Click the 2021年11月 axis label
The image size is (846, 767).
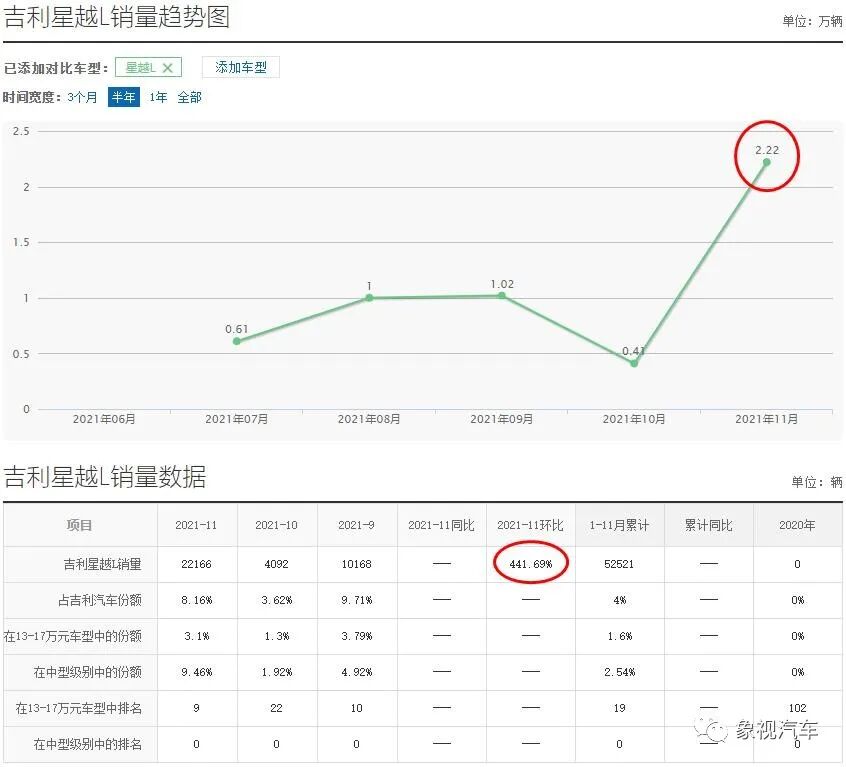[767, 419]
